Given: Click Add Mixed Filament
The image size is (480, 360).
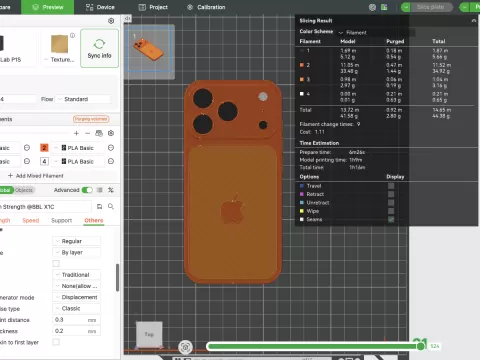Looking at the screenshot, I should [x=36, y=176].
